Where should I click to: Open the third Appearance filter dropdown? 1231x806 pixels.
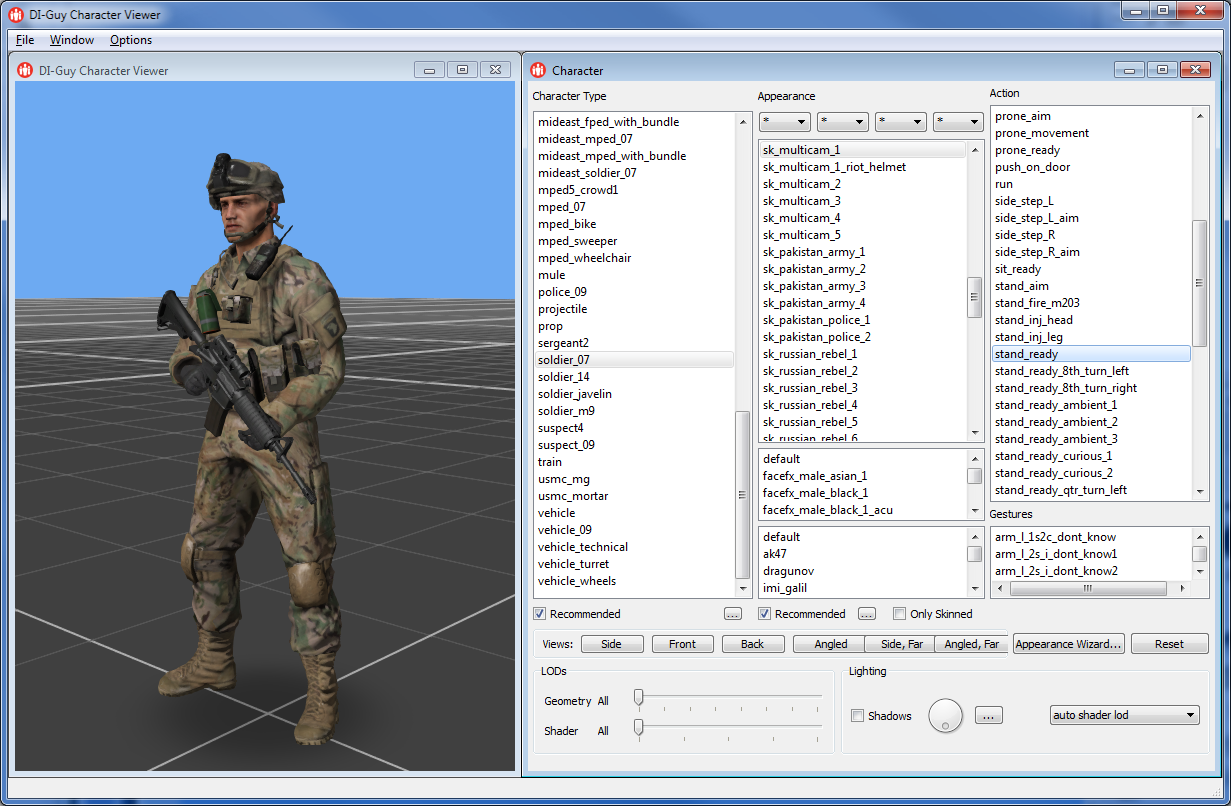(901, 121)
